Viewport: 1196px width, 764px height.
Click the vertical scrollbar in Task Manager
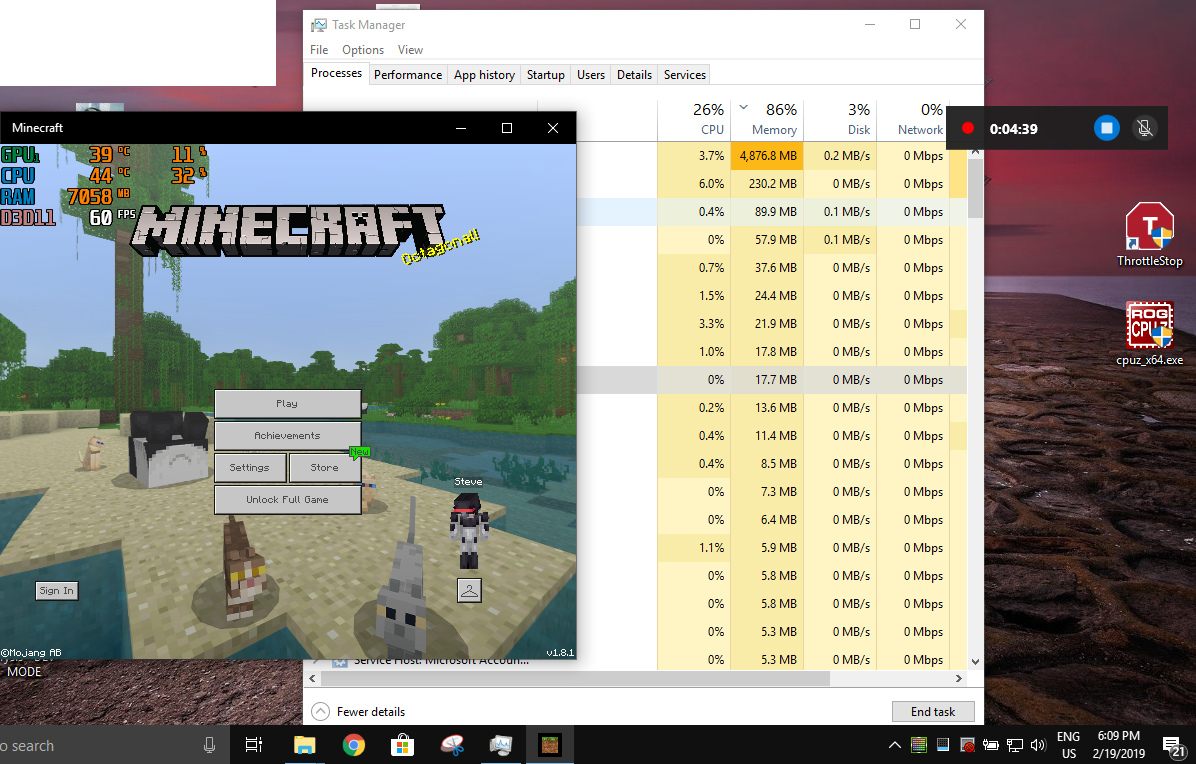[x=975, y=189]
